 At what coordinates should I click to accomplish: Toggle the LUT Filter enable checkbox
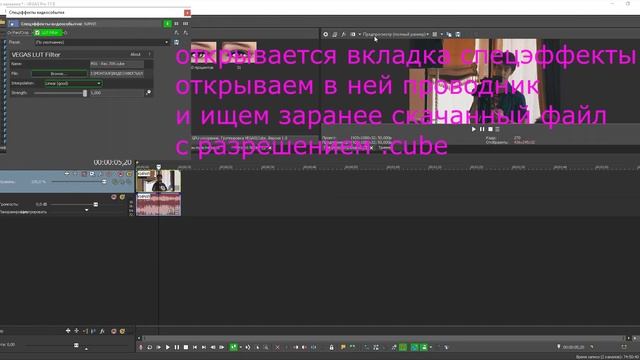(x=37, y=33)
